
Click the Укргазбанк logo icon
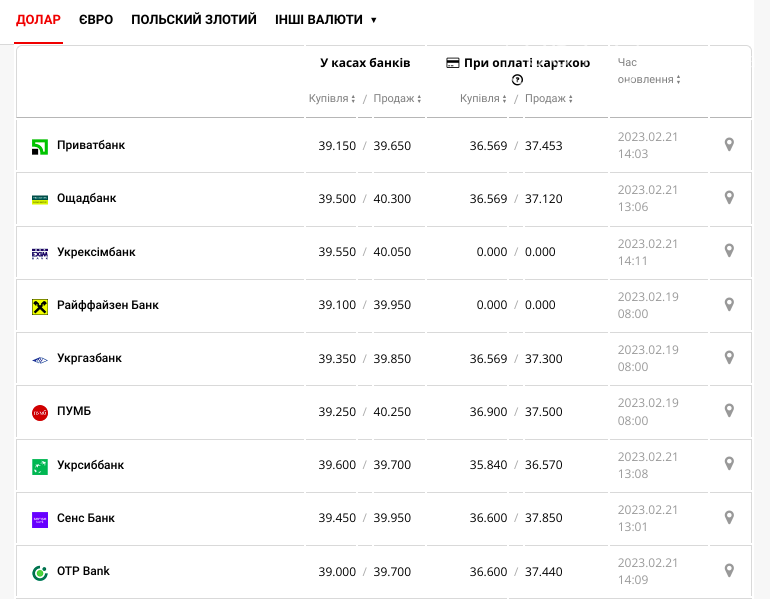coord(40,360)
